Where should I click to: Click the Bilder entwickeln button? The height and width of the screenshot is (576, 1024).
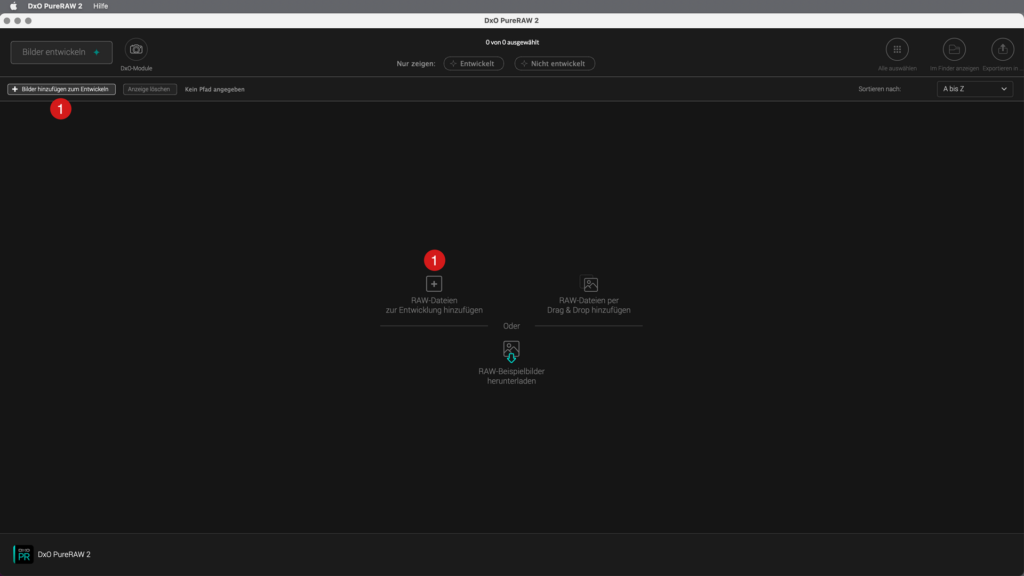point(61,52)
